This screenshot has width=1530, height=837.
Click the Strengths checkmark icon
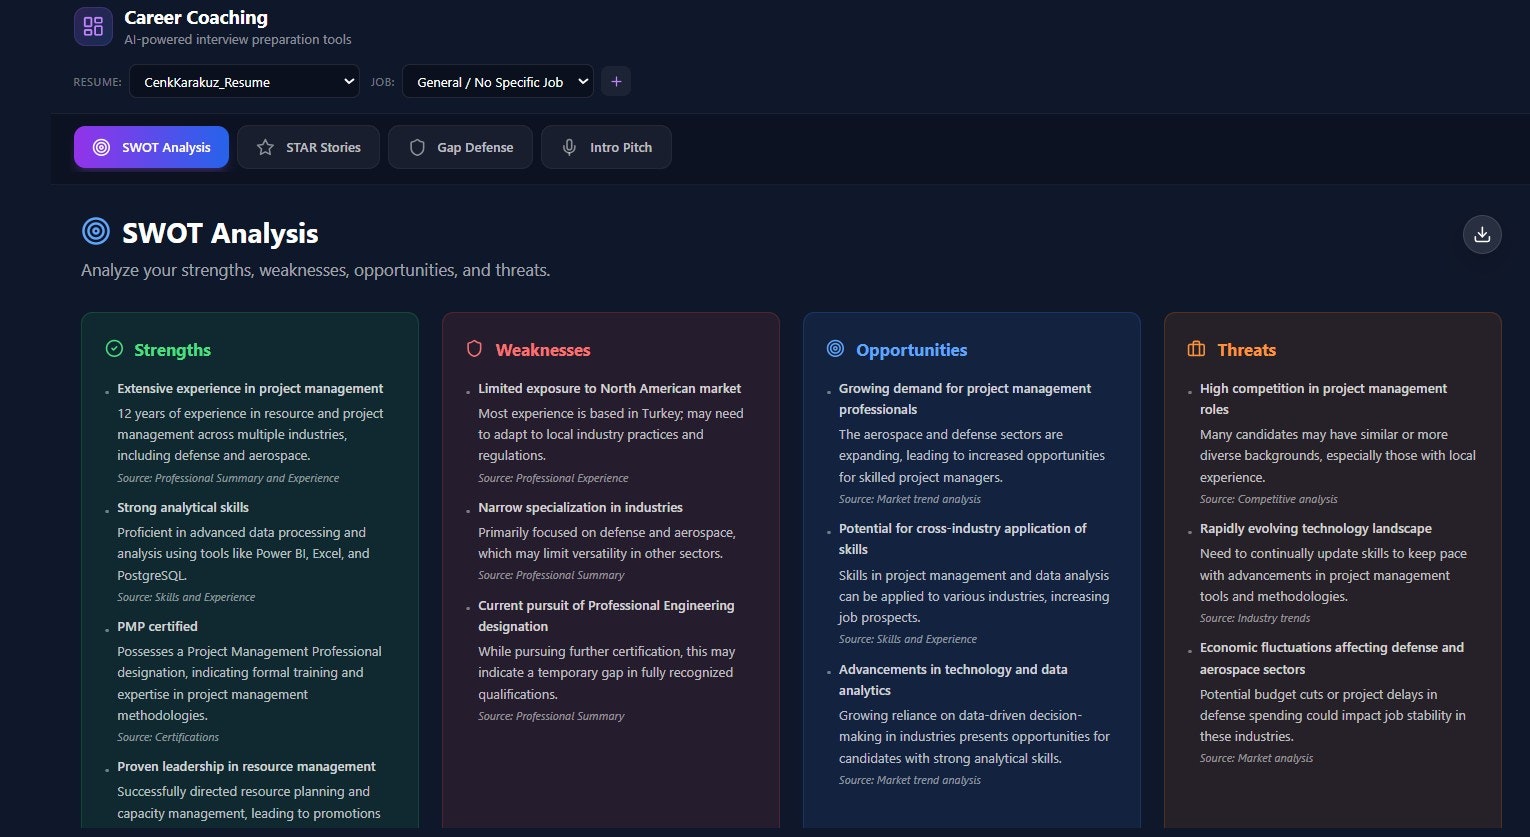pos(114,349)
